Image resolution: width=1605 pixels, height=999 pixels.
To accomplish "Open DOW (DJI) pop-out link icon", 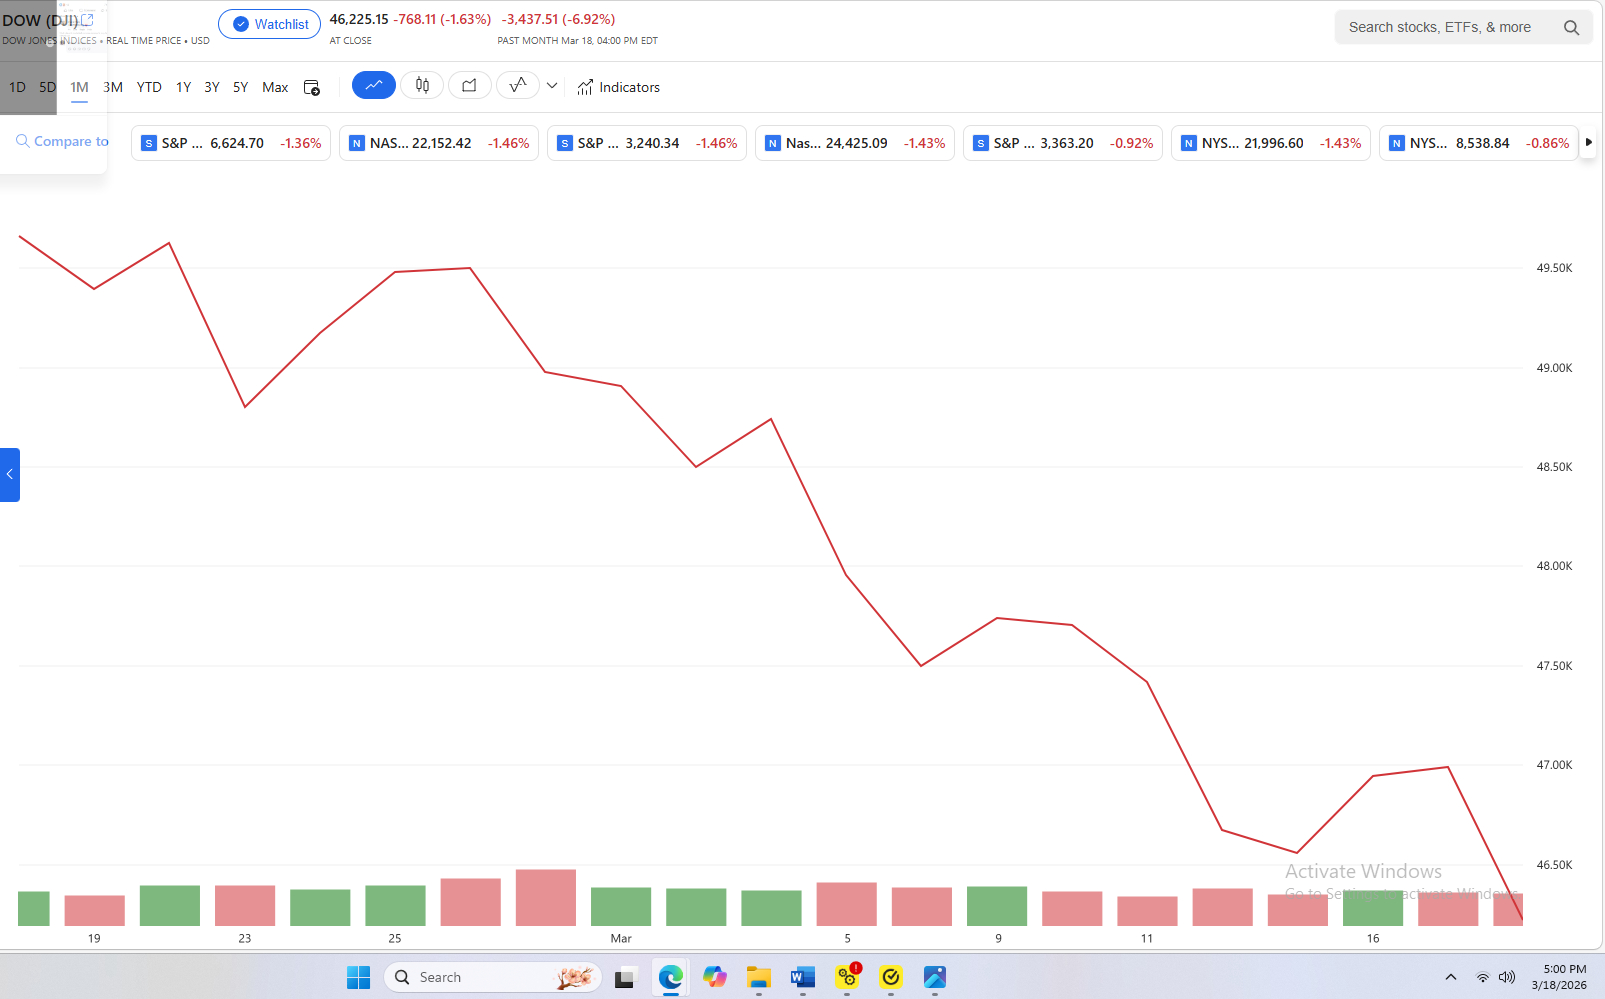I will point(87,19).
